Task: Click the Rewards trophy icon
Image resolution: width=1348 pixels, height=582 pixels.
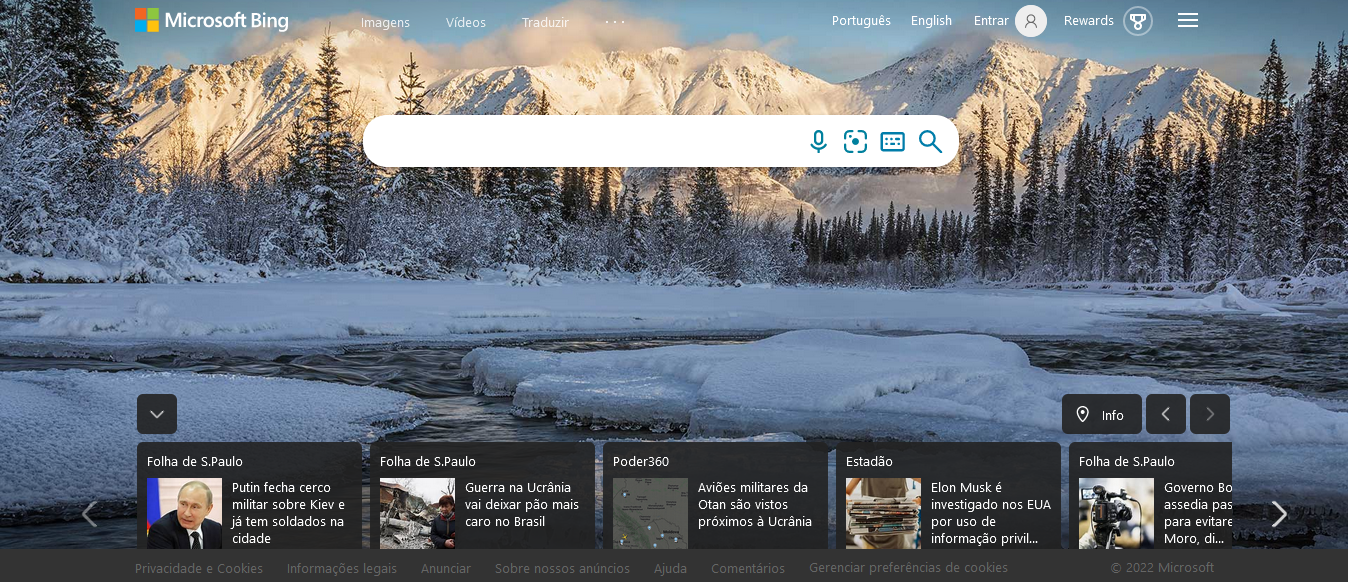Action: click(1137, 21)
